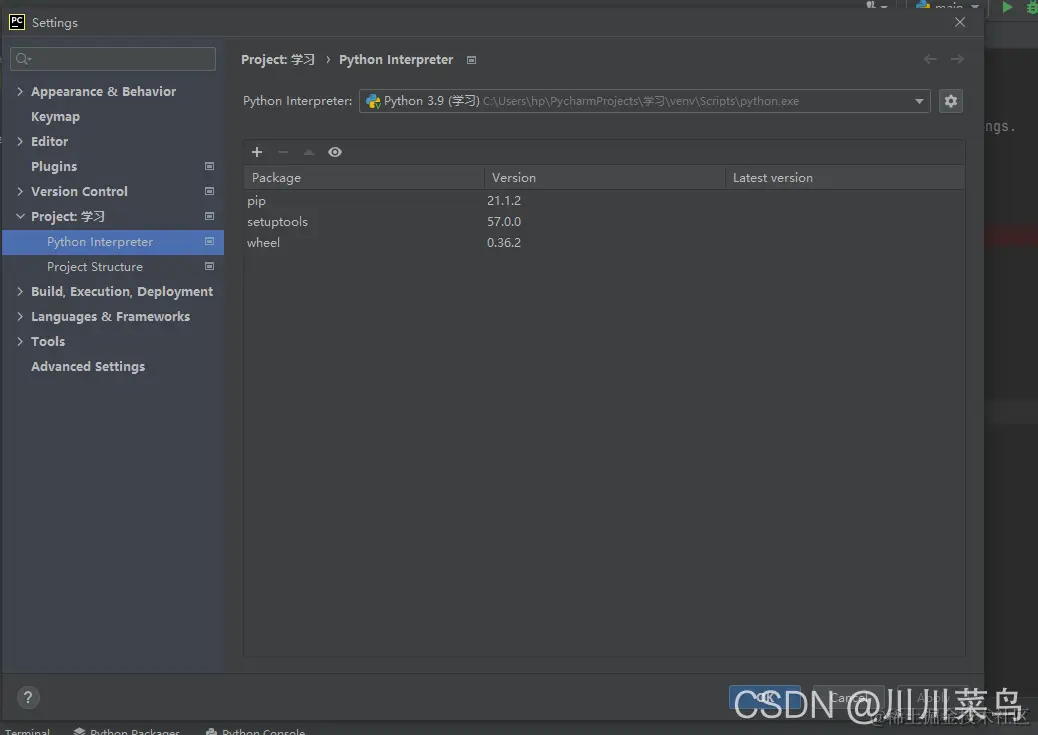This screenshot has height=735, width=1038.
Task: Click project-level icon beside Project: 学习
Action: point(209,217)
